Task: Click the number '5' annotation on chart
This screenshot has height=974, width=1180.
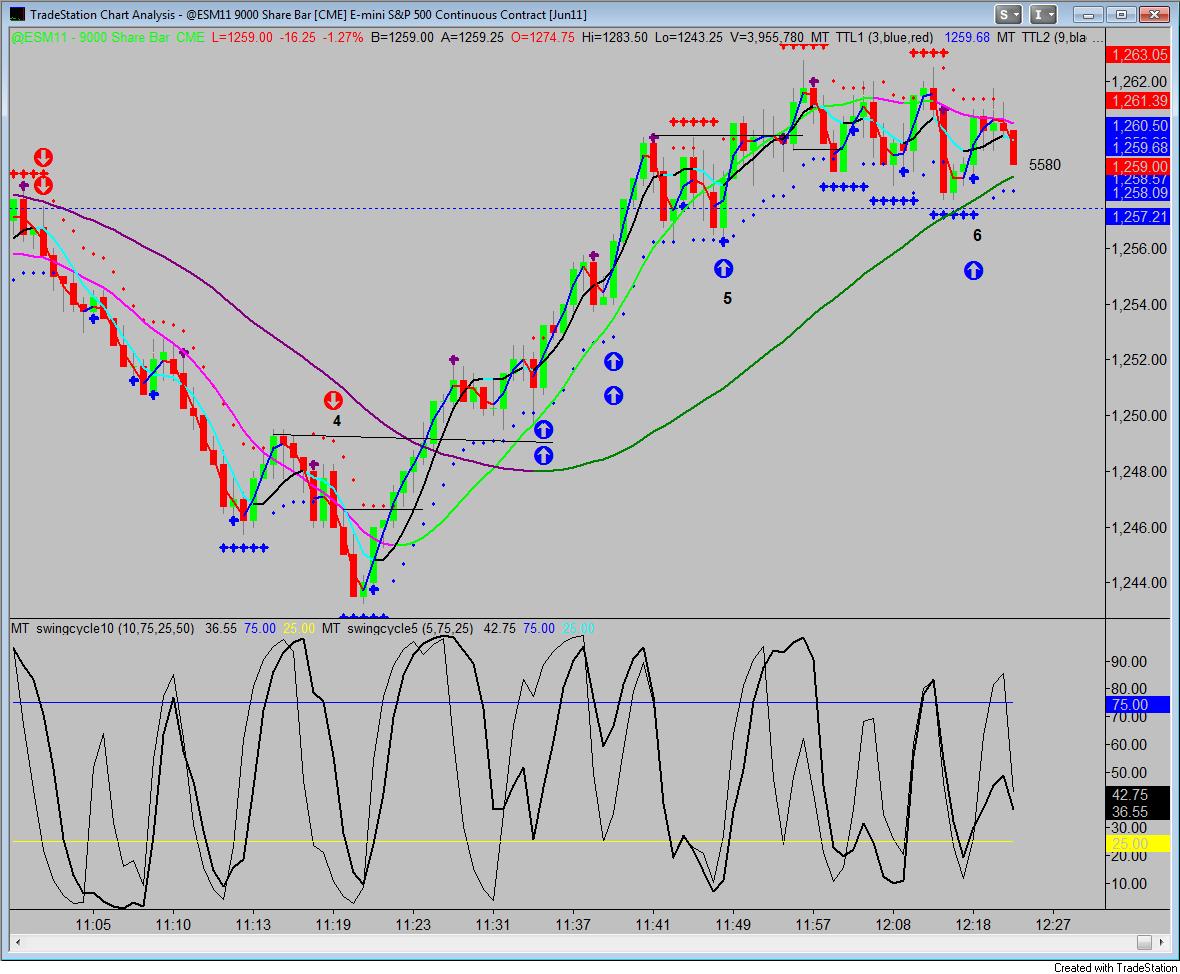Action: tap(727, 299)
